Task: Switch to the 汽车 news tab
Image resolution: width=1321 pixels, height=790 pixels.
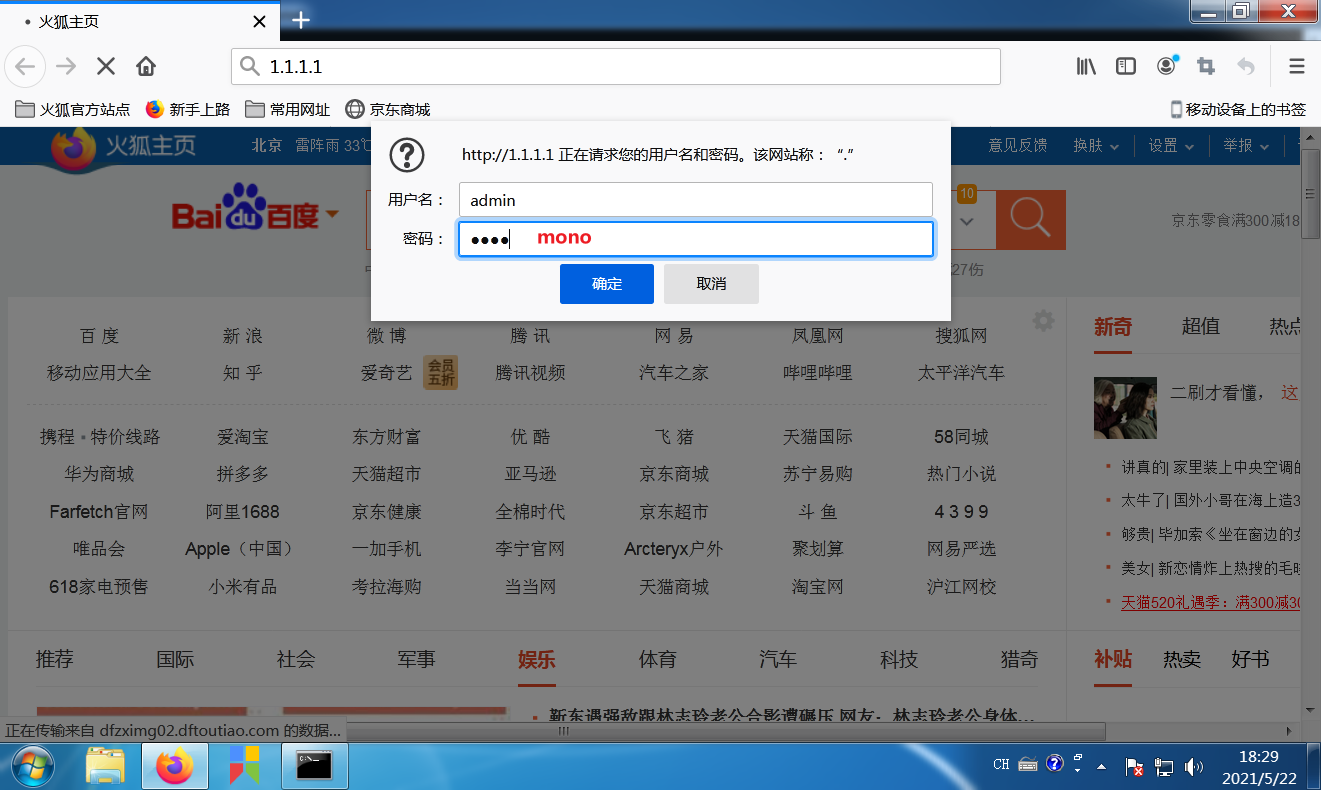Action: click(x=778, y=659)
